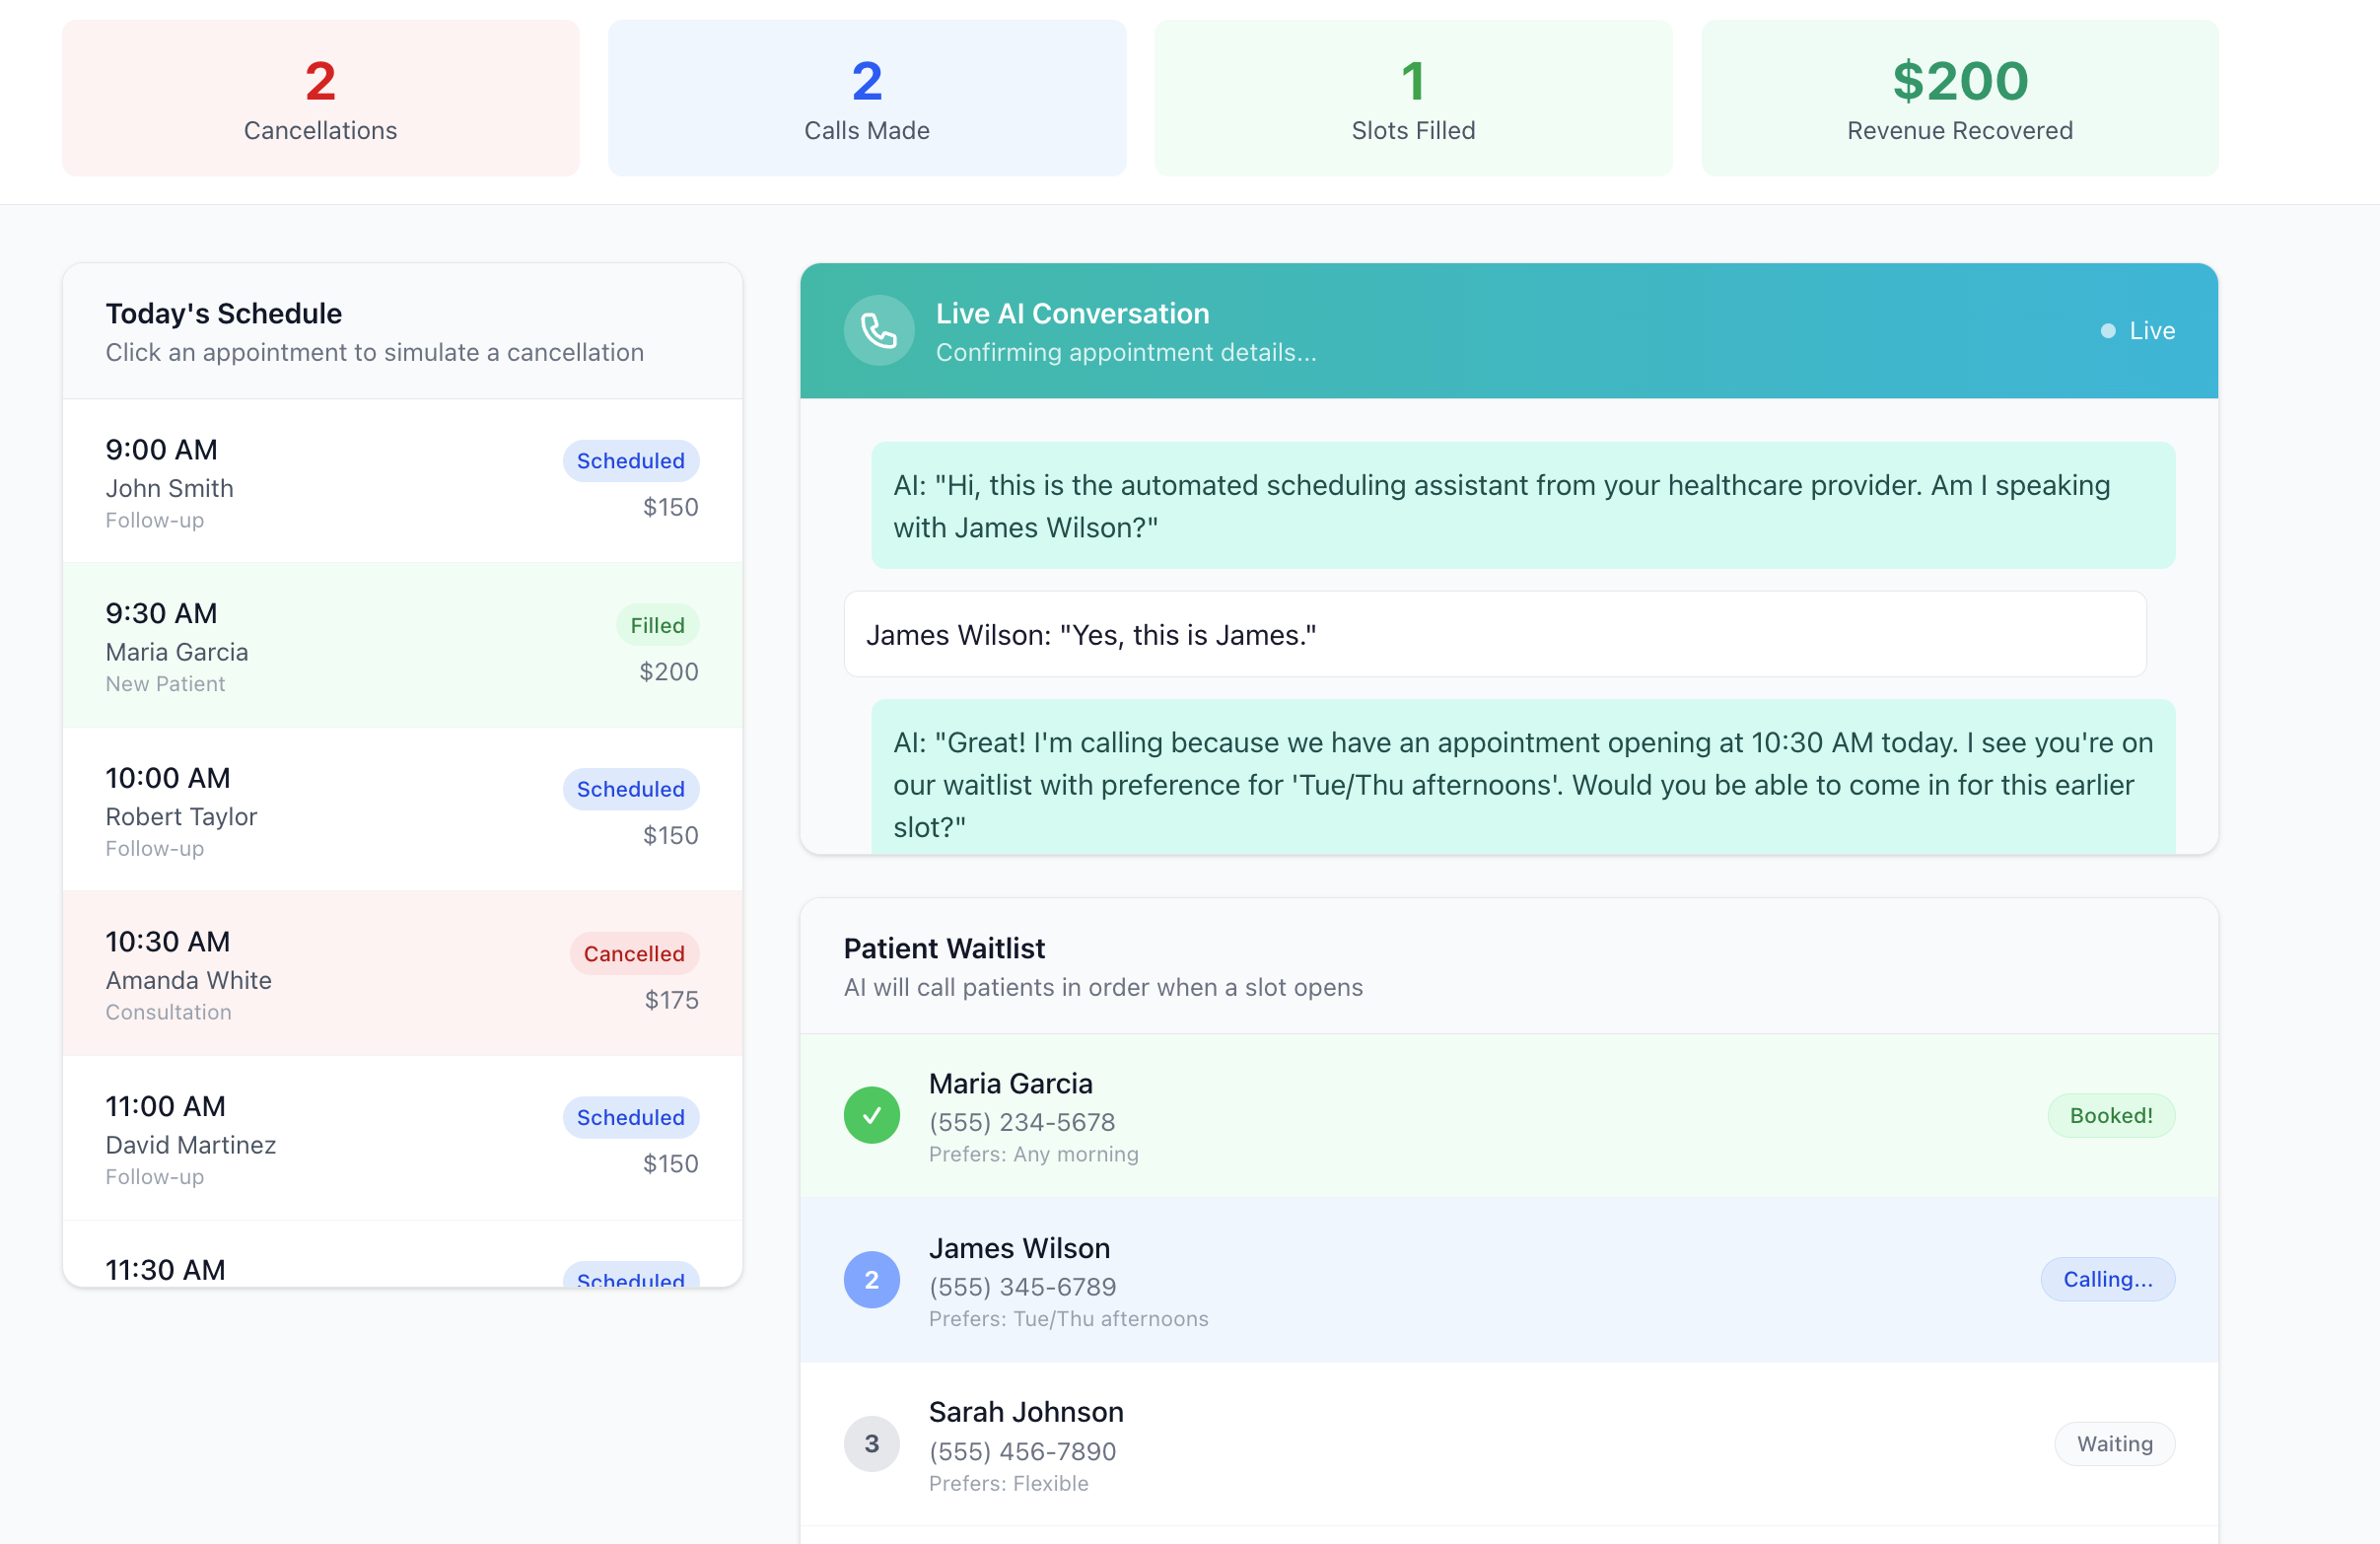Toggle the Scheduled badge on John Smith's appointment
This screenshot has width=2380, height=1544.
630,460
